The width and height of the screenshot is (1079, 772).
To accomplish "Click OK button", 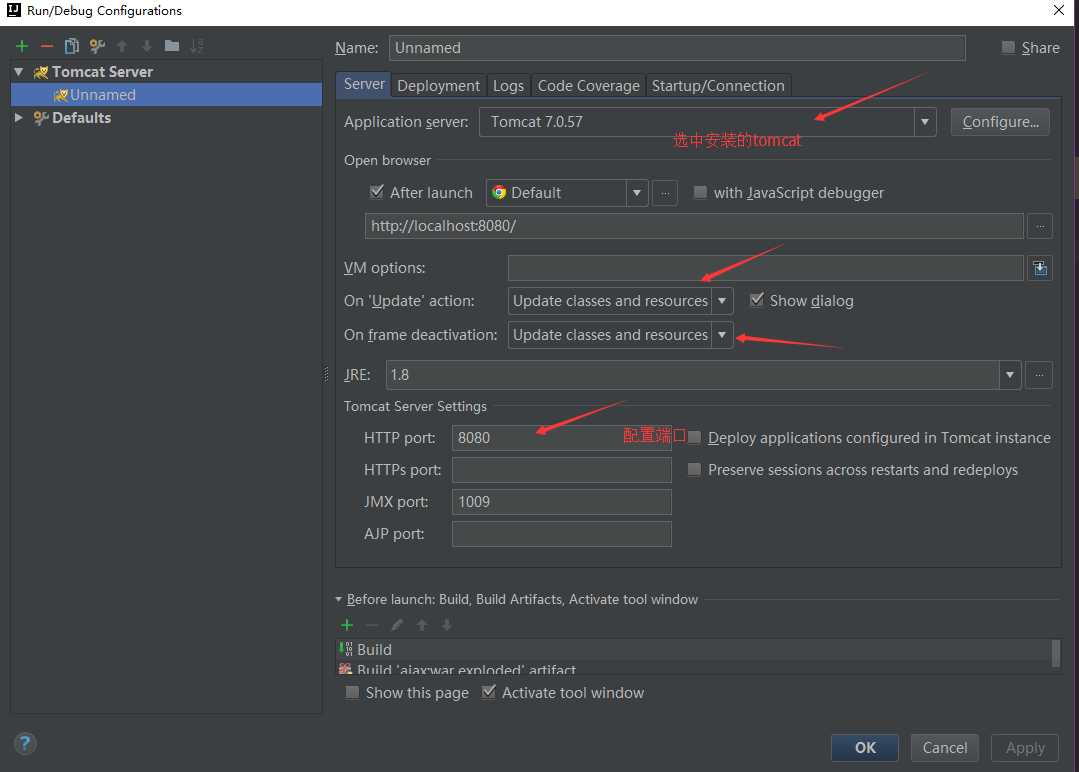I will coord(865,747).
